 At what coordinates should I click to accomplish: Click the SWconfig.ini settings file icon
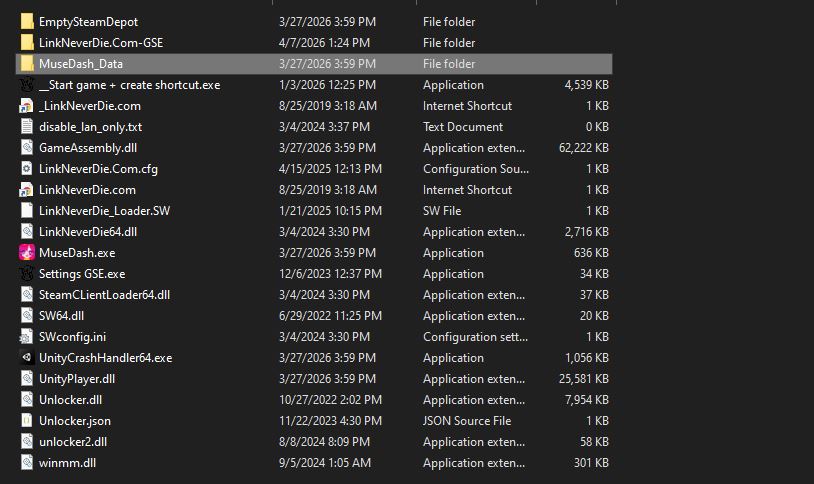click(27, 337)
